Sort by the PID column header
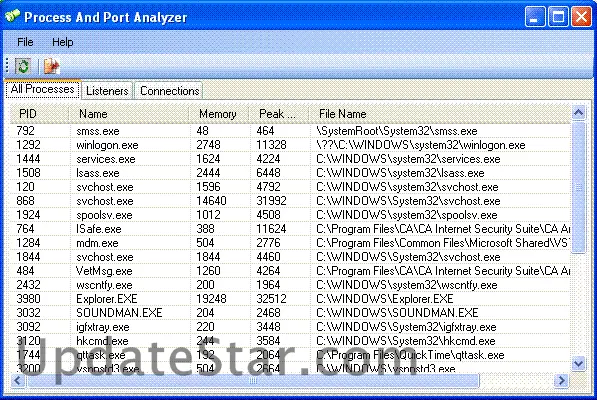Viewport: 597px width, 400px height. click(40, 114)
